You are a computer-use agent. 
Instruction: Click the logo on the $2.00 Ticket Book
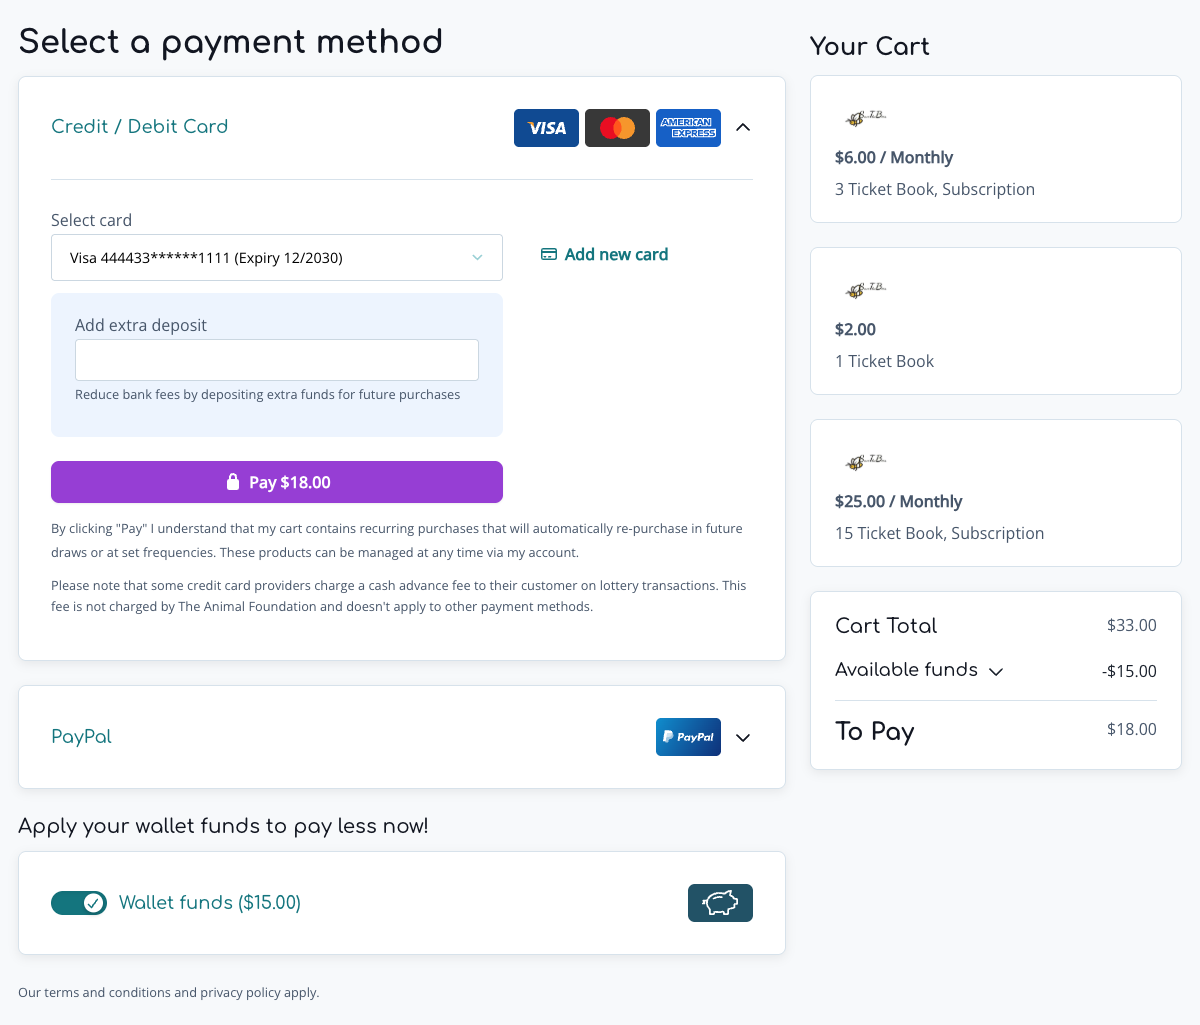click(x=864, y=290)
